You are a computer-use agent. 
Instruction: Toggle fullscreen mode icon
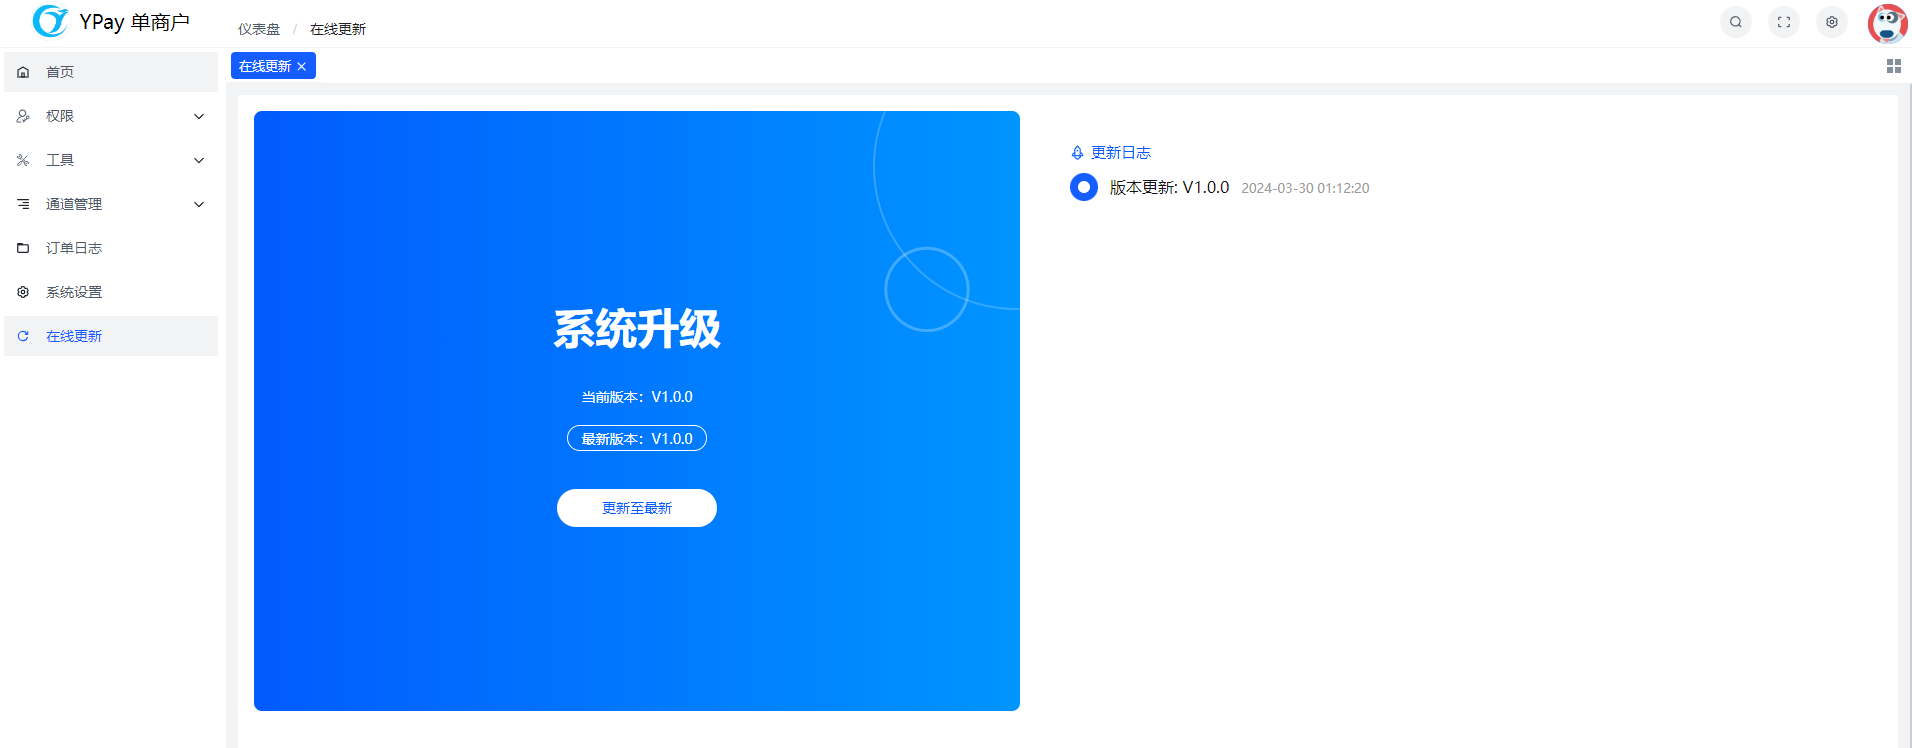click(1784, 22)
